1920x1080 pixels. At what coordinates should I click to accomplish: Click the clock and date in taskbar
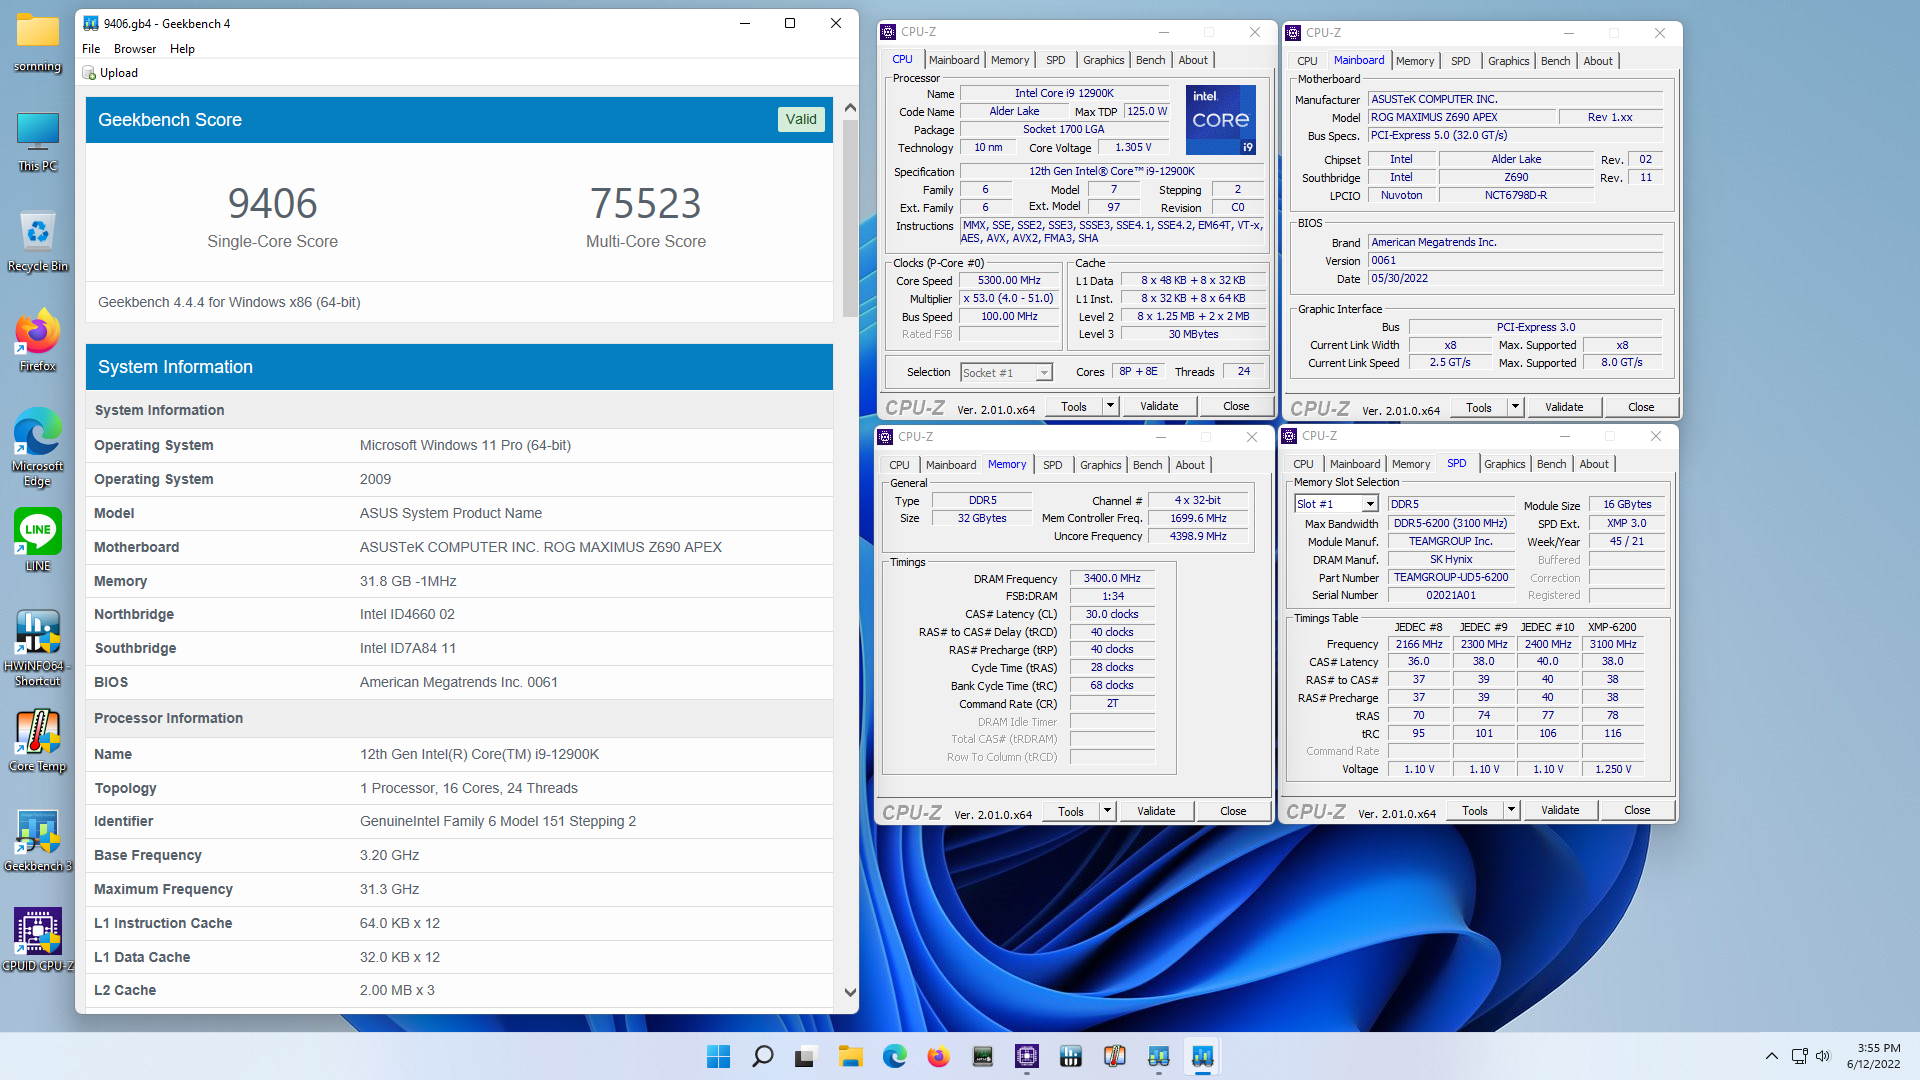[x=1873, y=1056]
